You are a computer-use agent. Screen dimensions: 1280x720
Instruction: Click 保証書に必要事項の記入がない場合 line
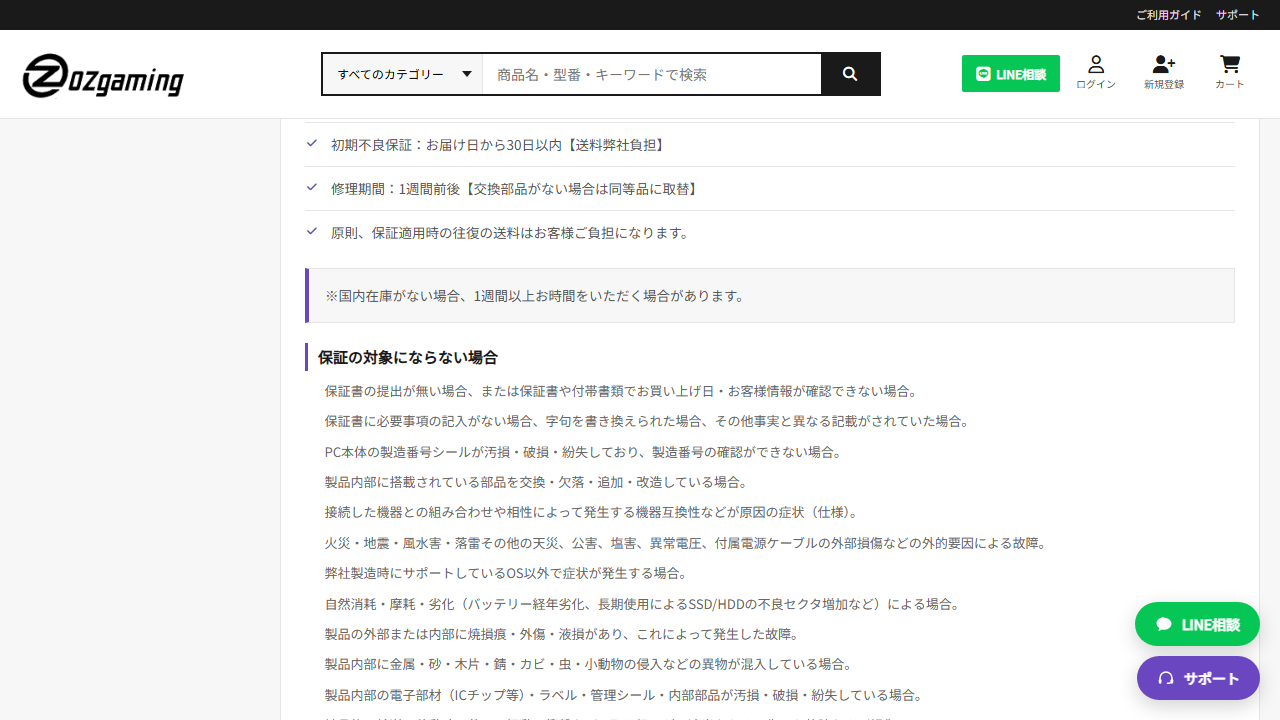(647, 421)
